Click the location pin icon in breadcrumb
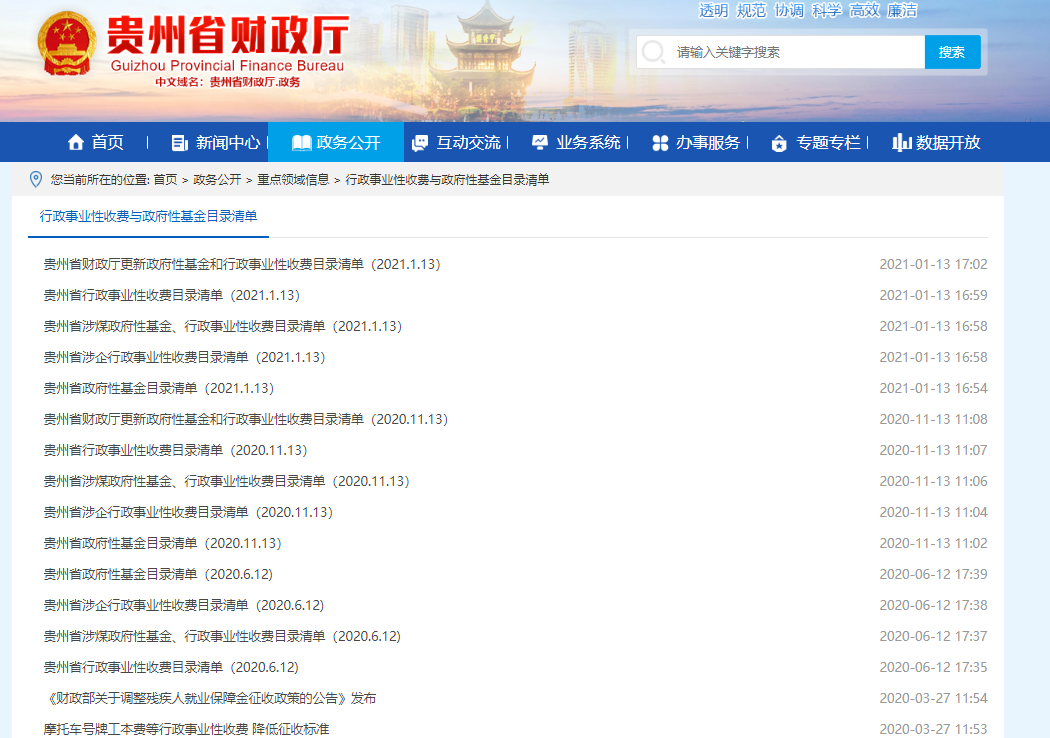 click(36, 179)
